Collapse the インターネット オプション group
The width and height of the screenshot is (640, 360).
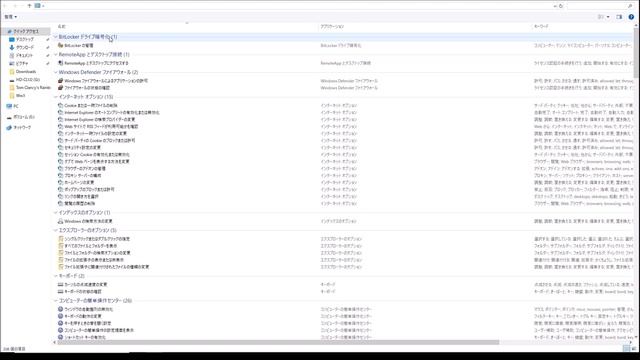(56, 97)
